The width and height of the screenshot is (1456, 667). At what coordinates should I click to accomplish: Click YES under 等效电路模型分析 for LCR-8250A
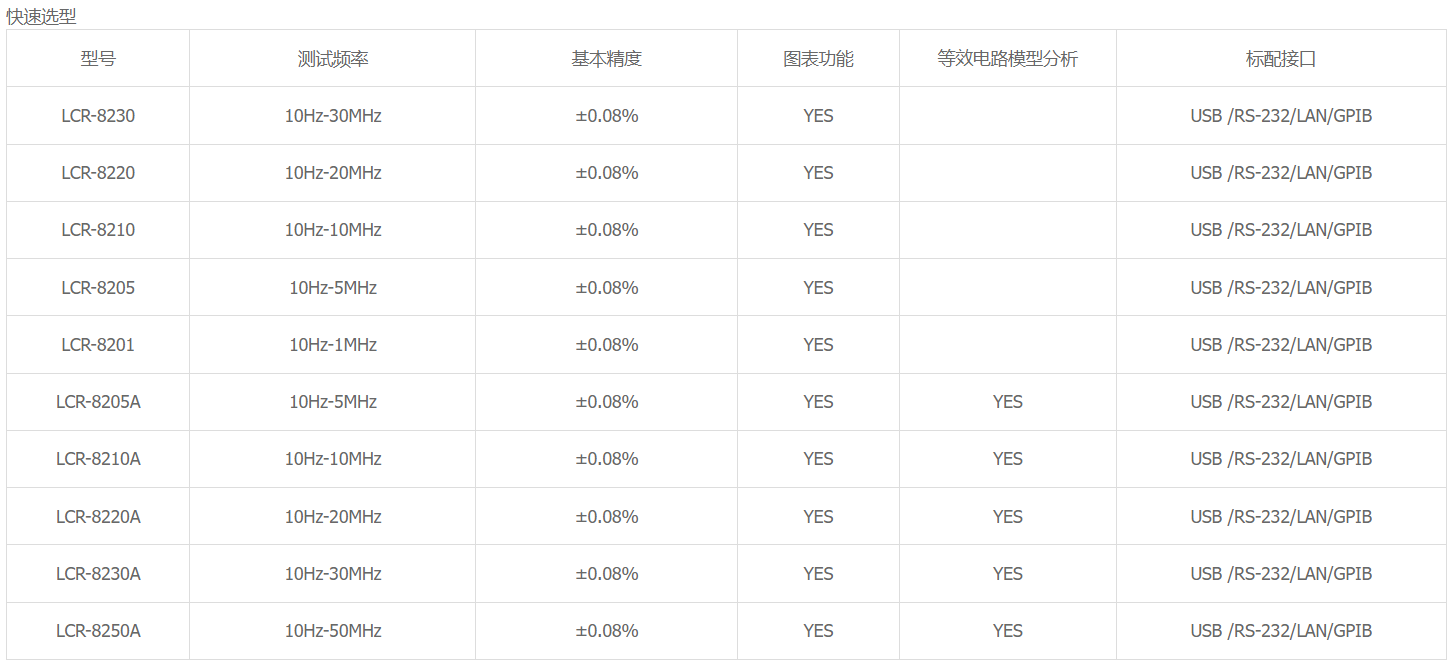(1008, 631)
